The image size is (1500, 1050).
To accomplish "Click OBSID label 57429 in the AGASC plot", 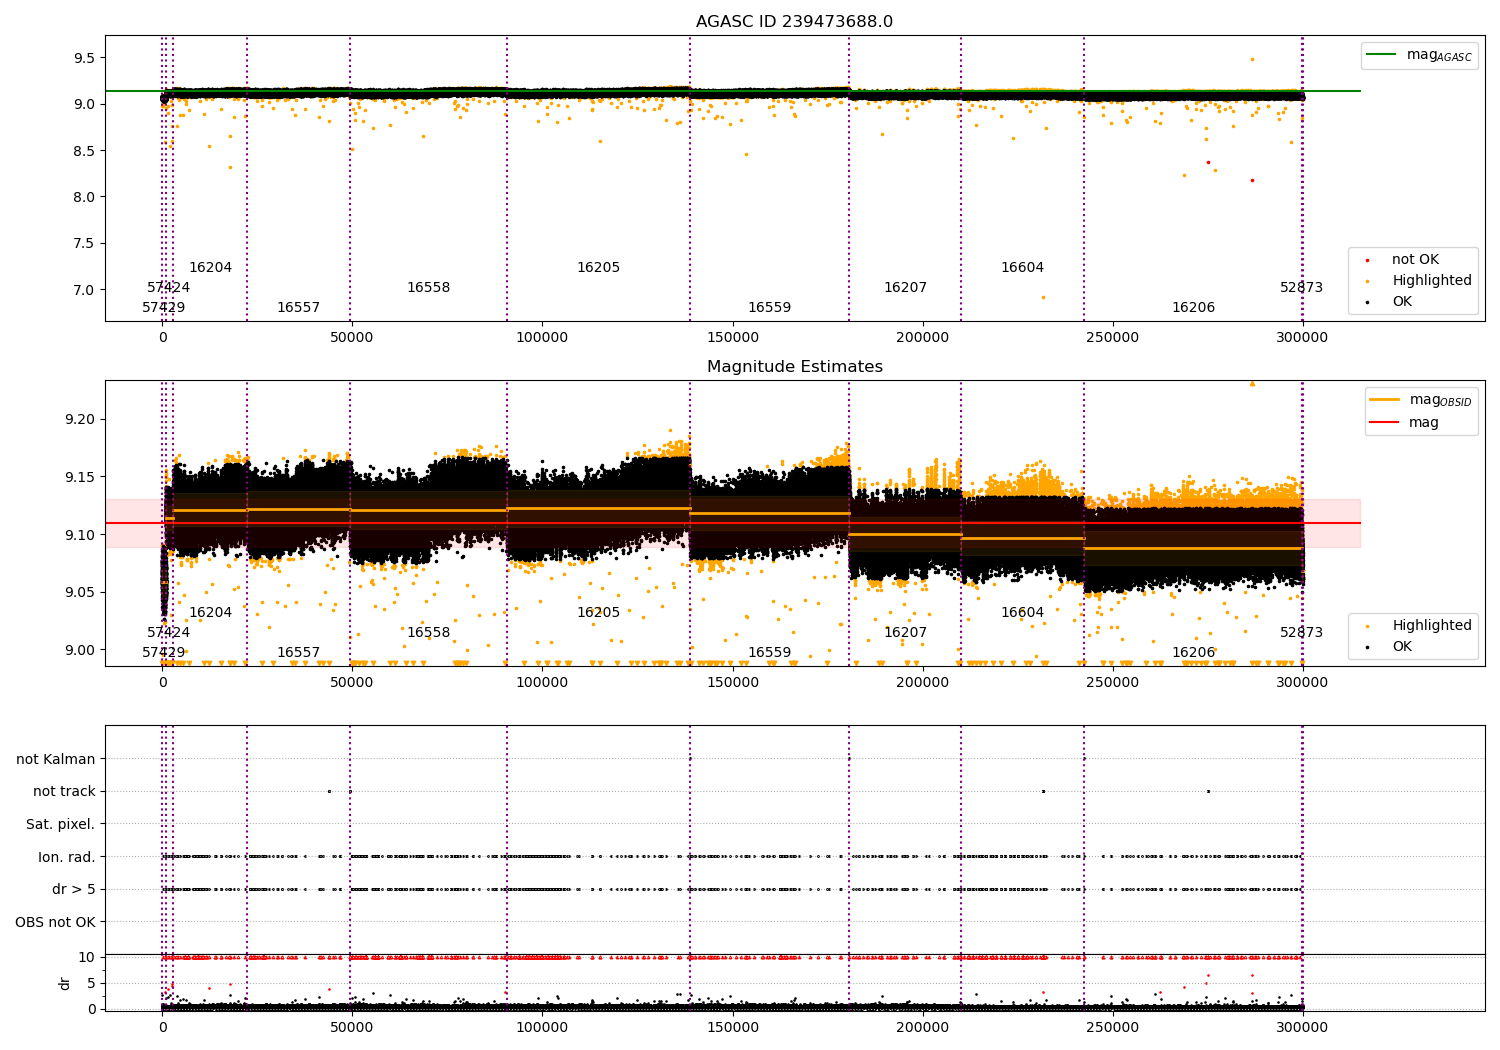I will pyautogui.click(x=163, y=308).
